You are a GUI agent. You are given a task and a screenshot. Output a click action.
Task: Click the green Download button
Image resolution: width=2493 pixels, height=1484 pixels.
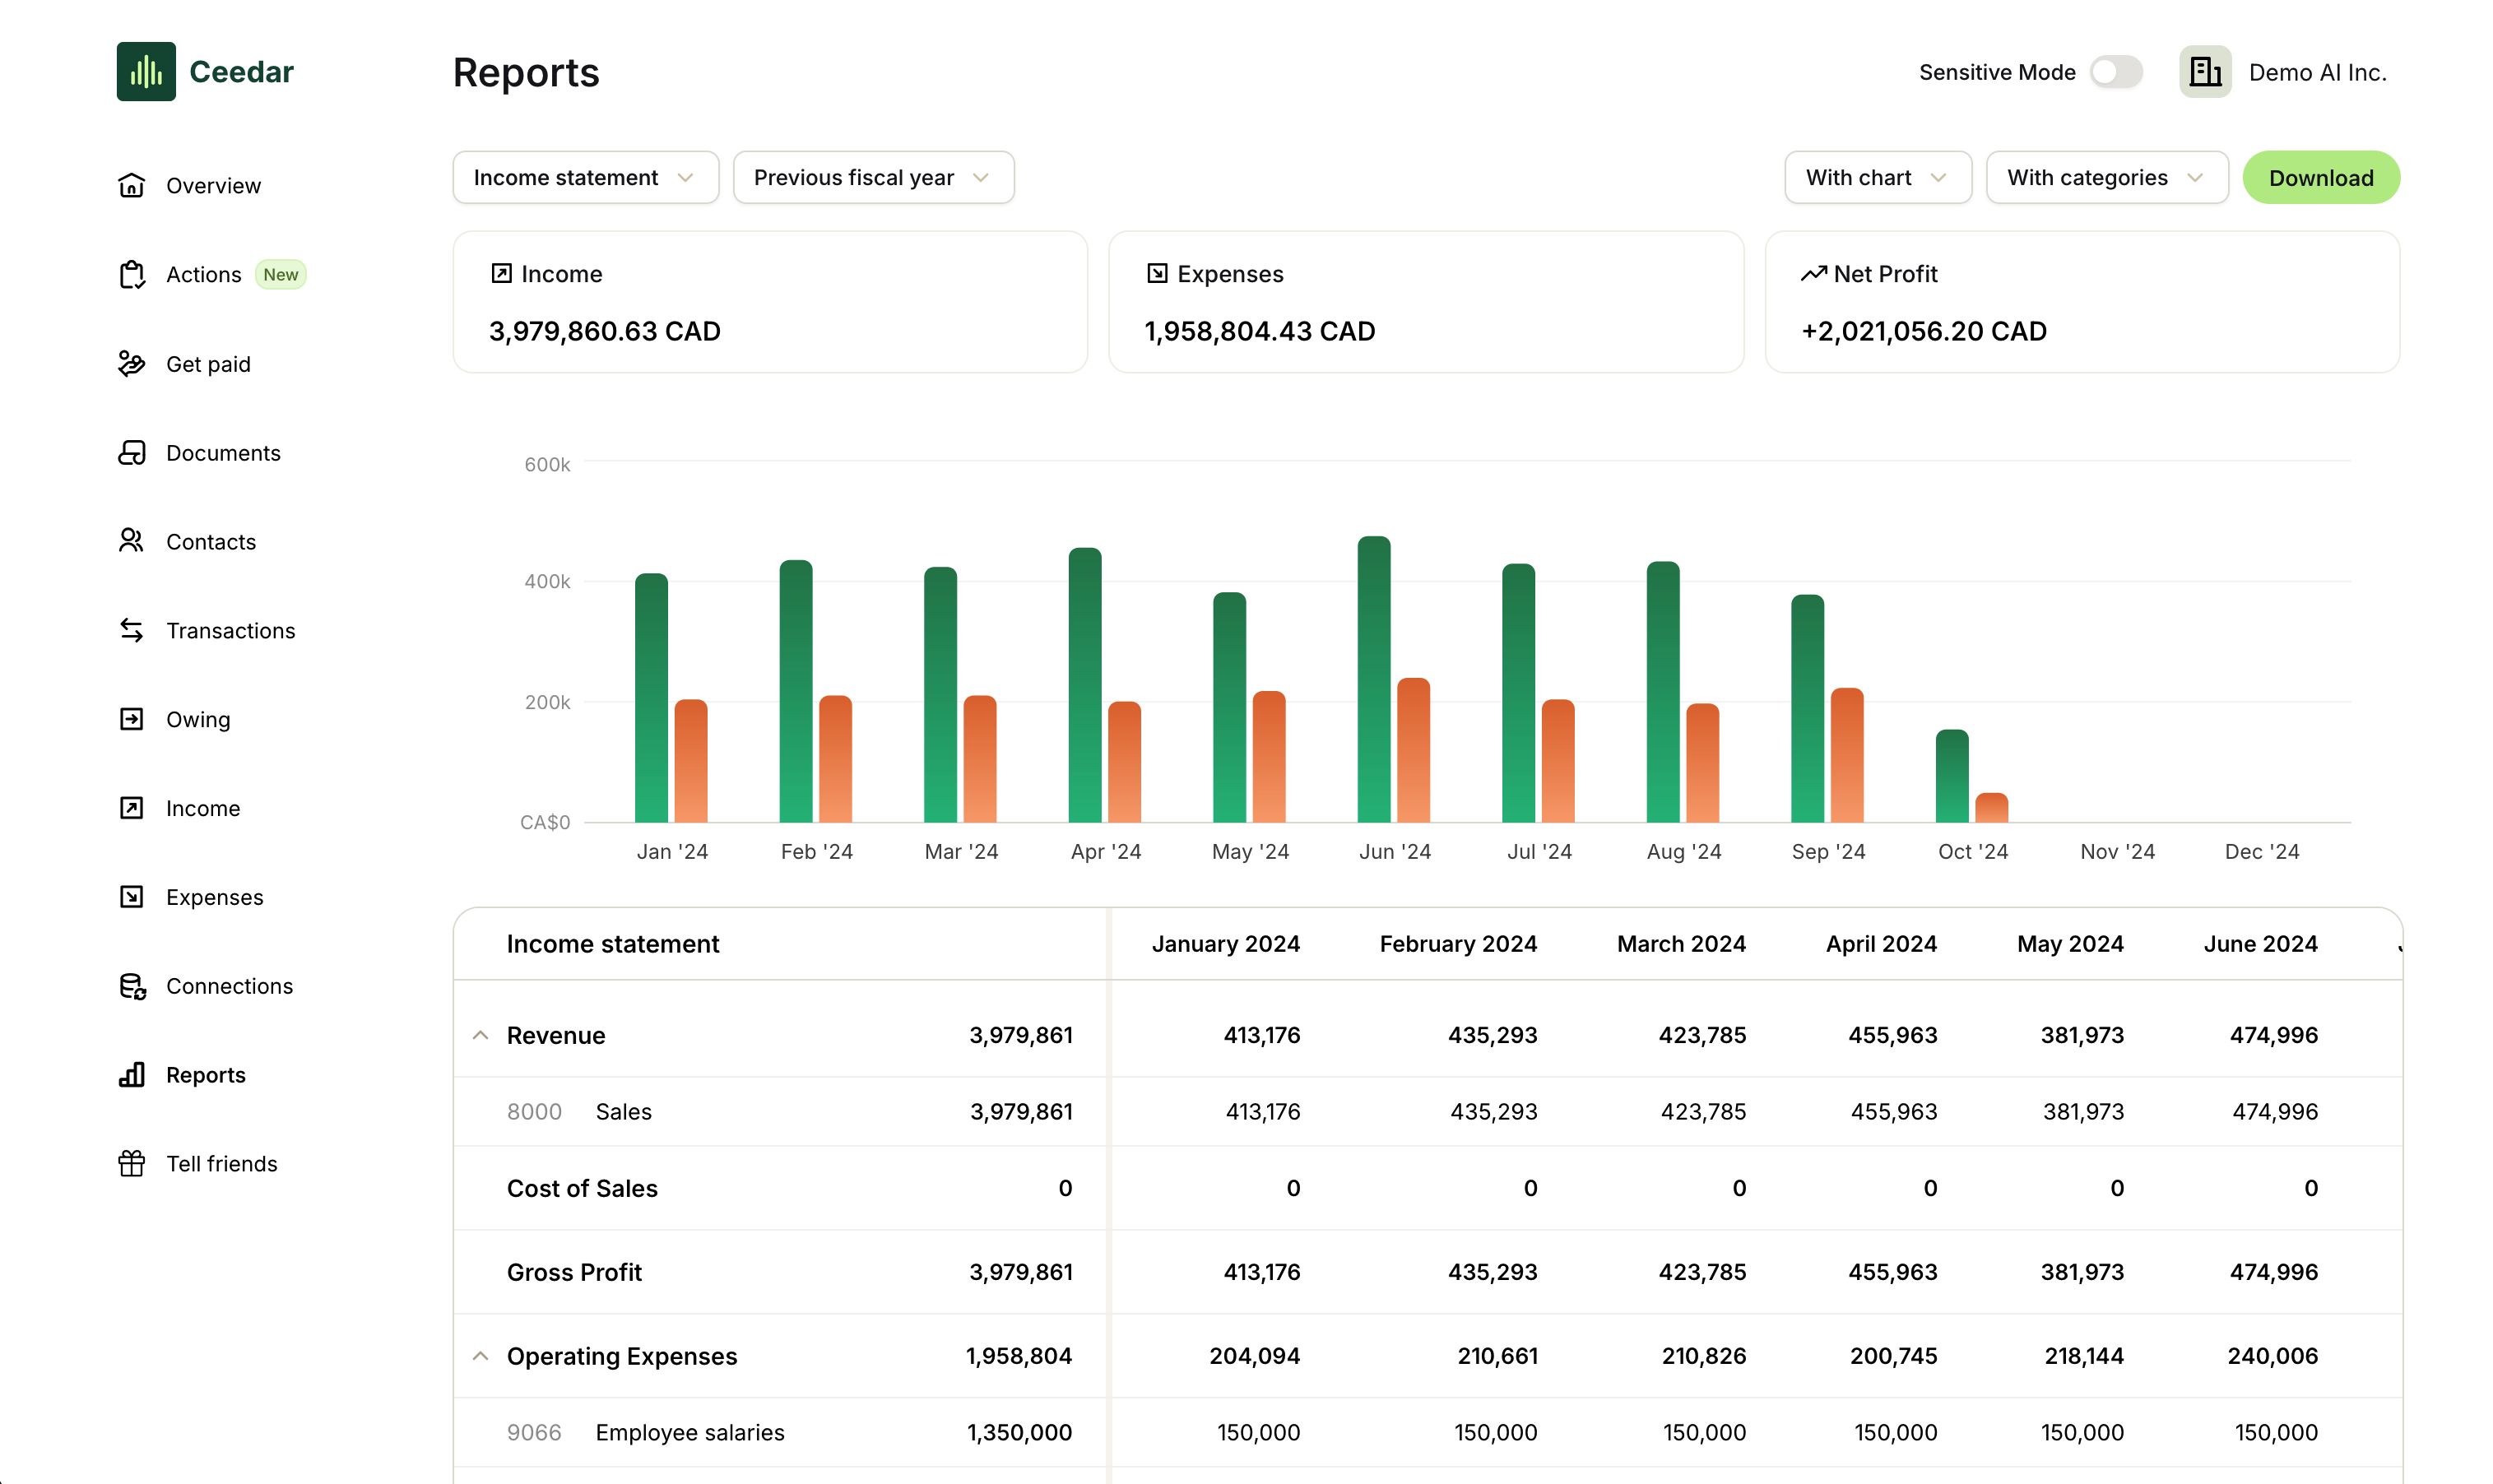coord(2320,178)
